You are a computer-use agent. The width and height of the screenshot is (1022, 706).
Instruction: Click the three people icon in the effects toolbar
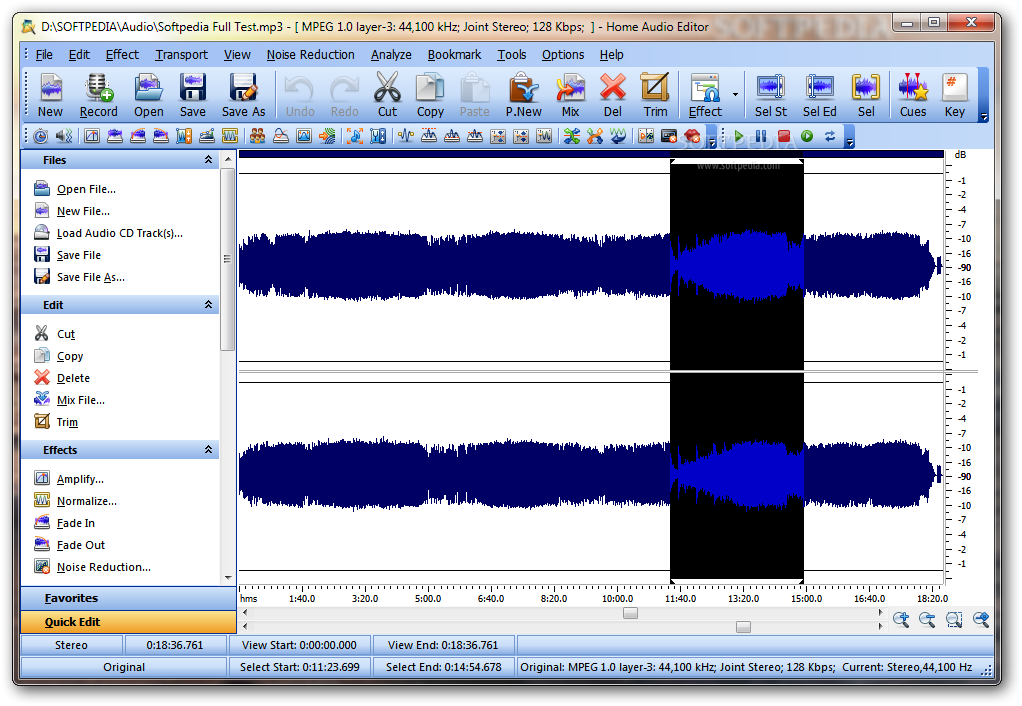click(257, 136)
